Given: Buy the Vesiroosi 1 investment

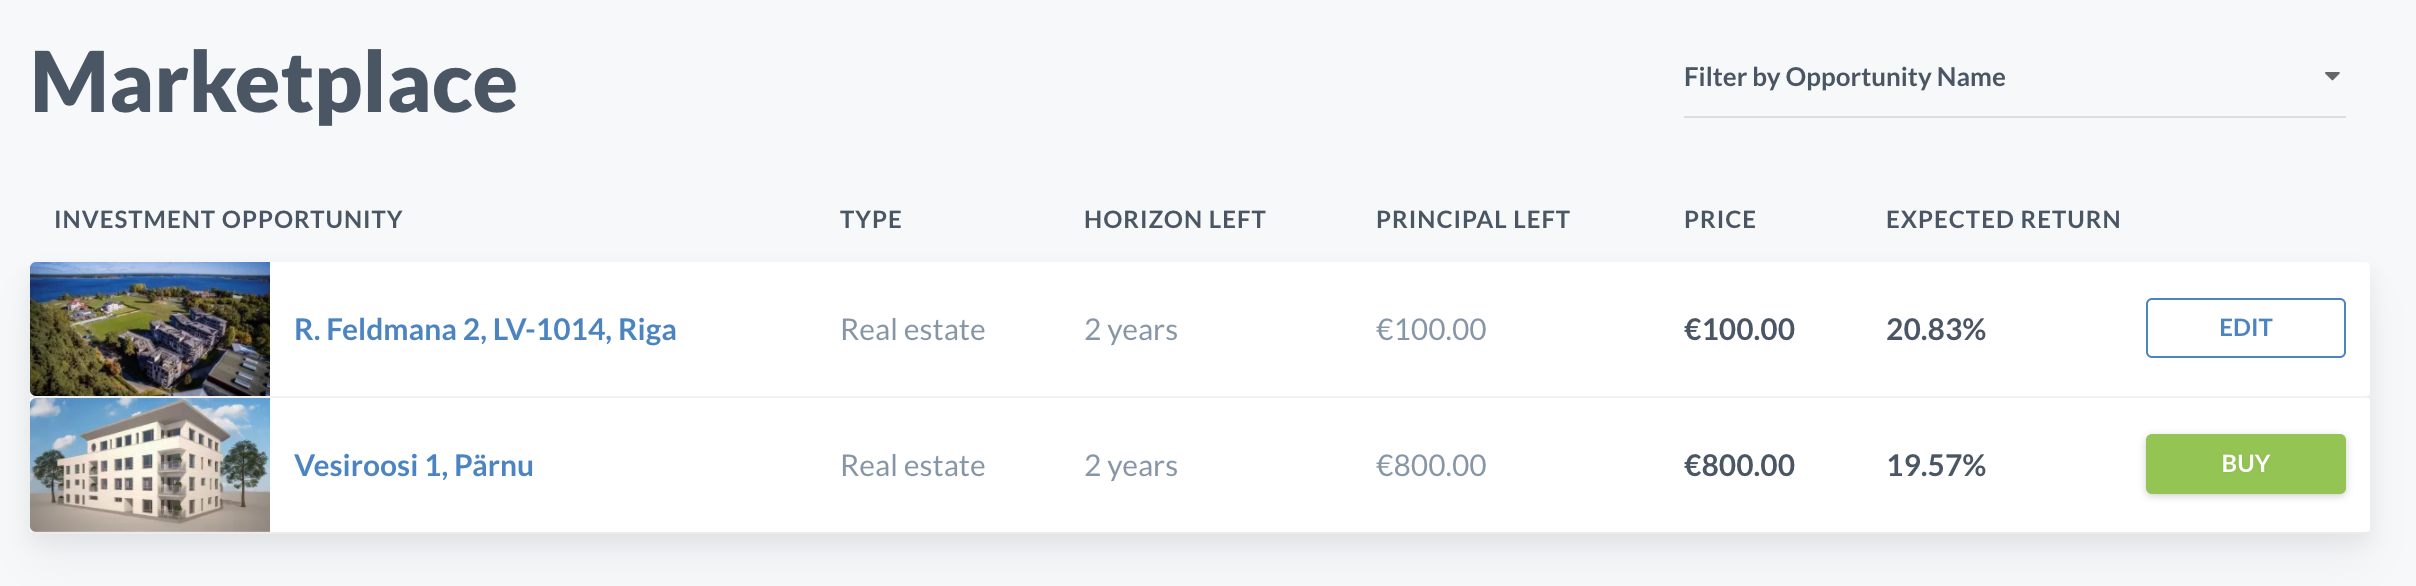Looking at the screenshot, I should 2245,464.
